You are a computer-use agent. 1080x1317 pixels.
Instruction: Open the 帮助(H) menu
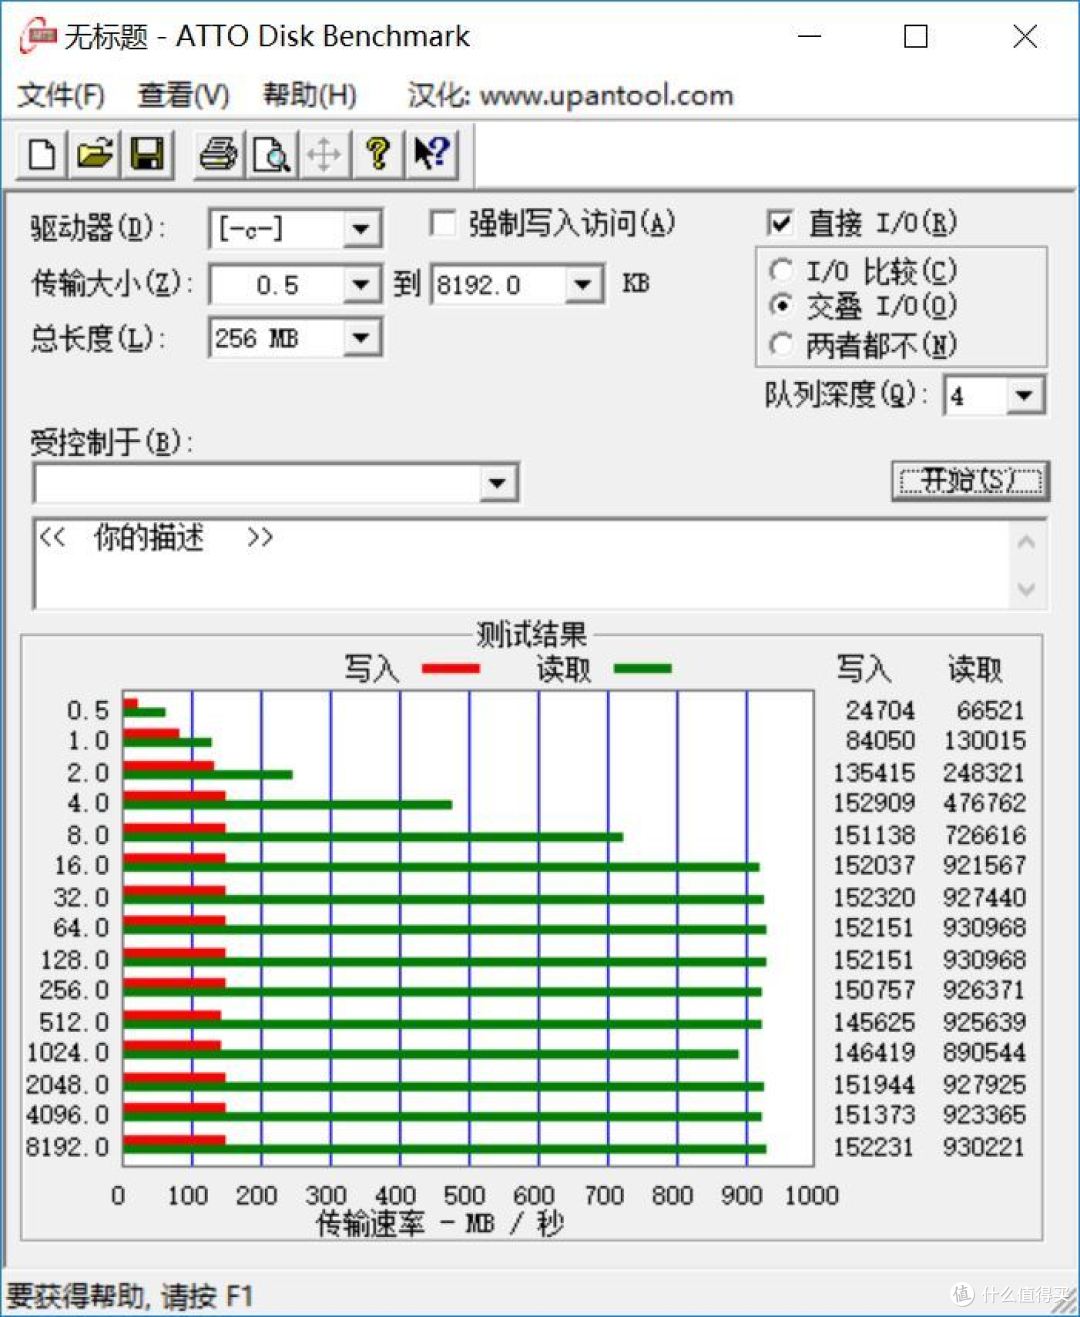pyautogui.click(x=309, y=96)
